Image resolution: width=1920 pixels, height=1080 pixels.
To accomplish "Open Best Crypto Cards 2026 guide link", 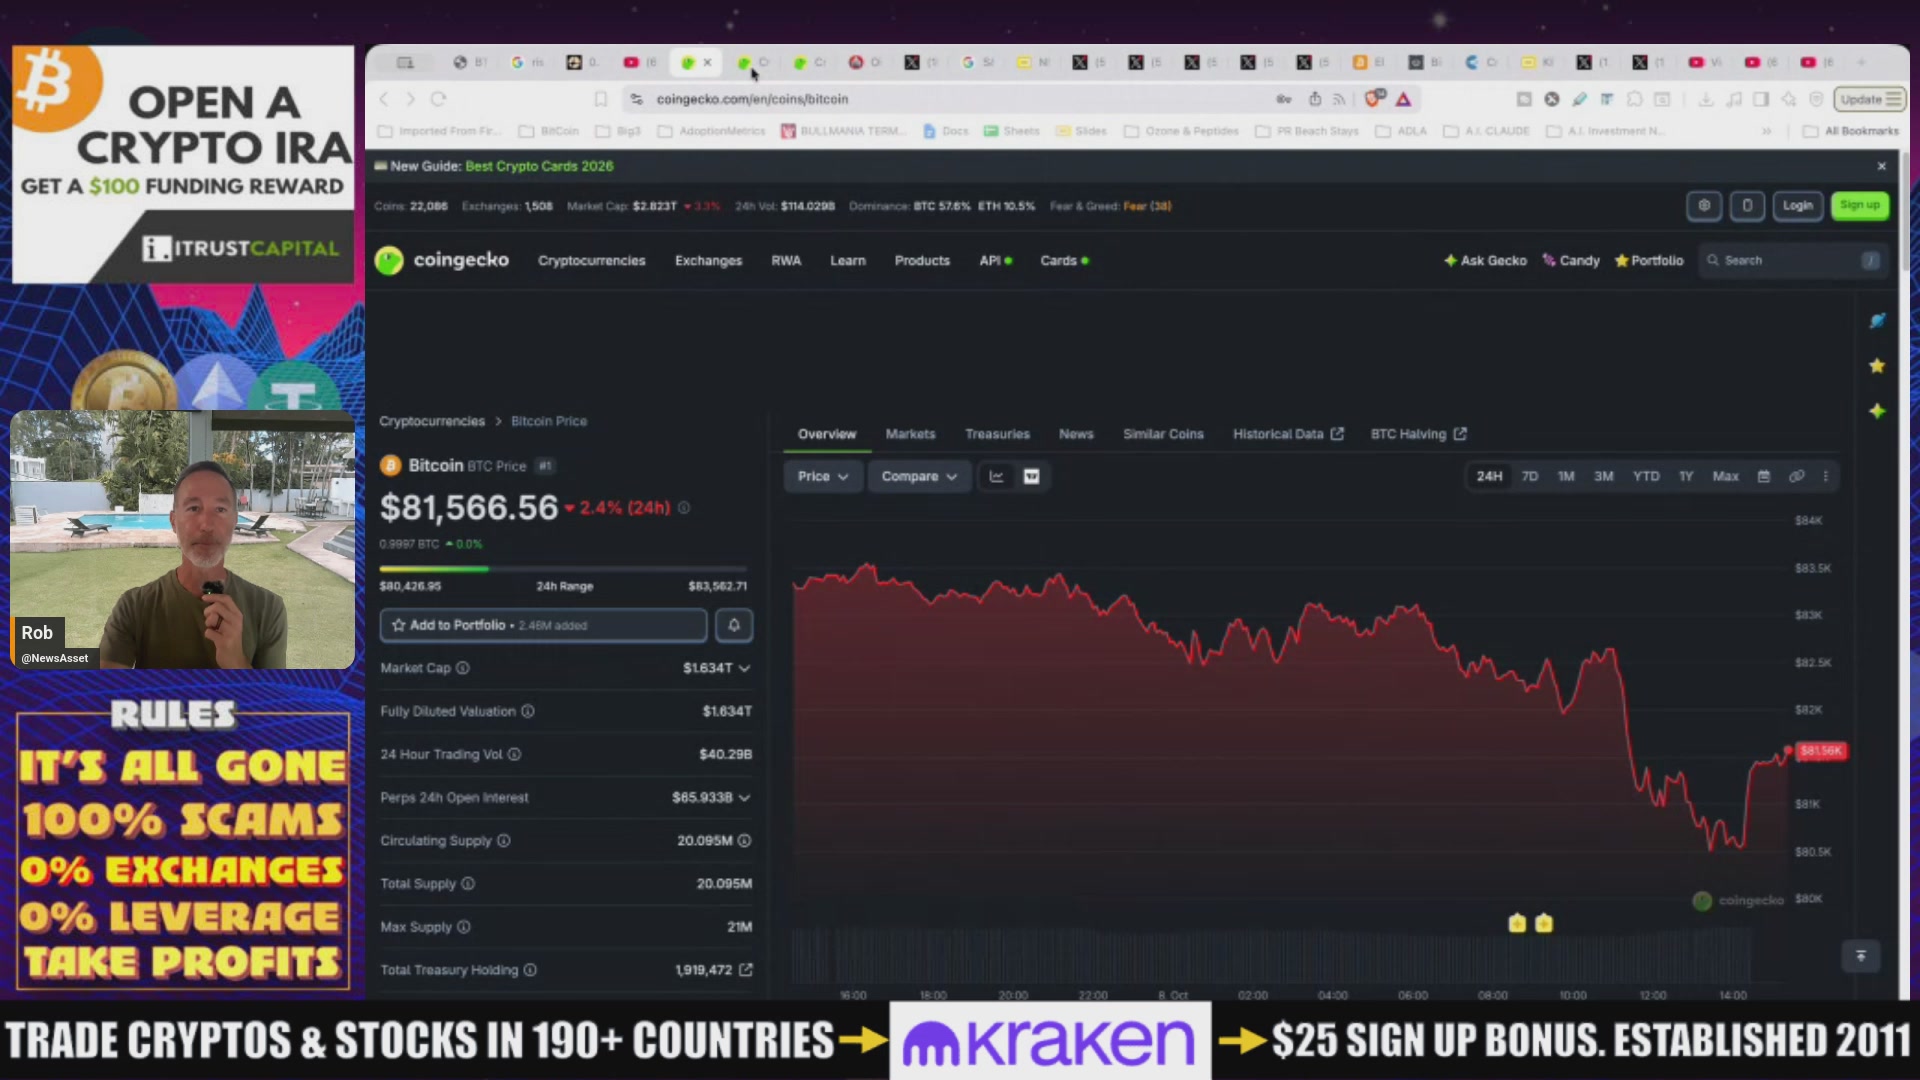I will 539,166.
